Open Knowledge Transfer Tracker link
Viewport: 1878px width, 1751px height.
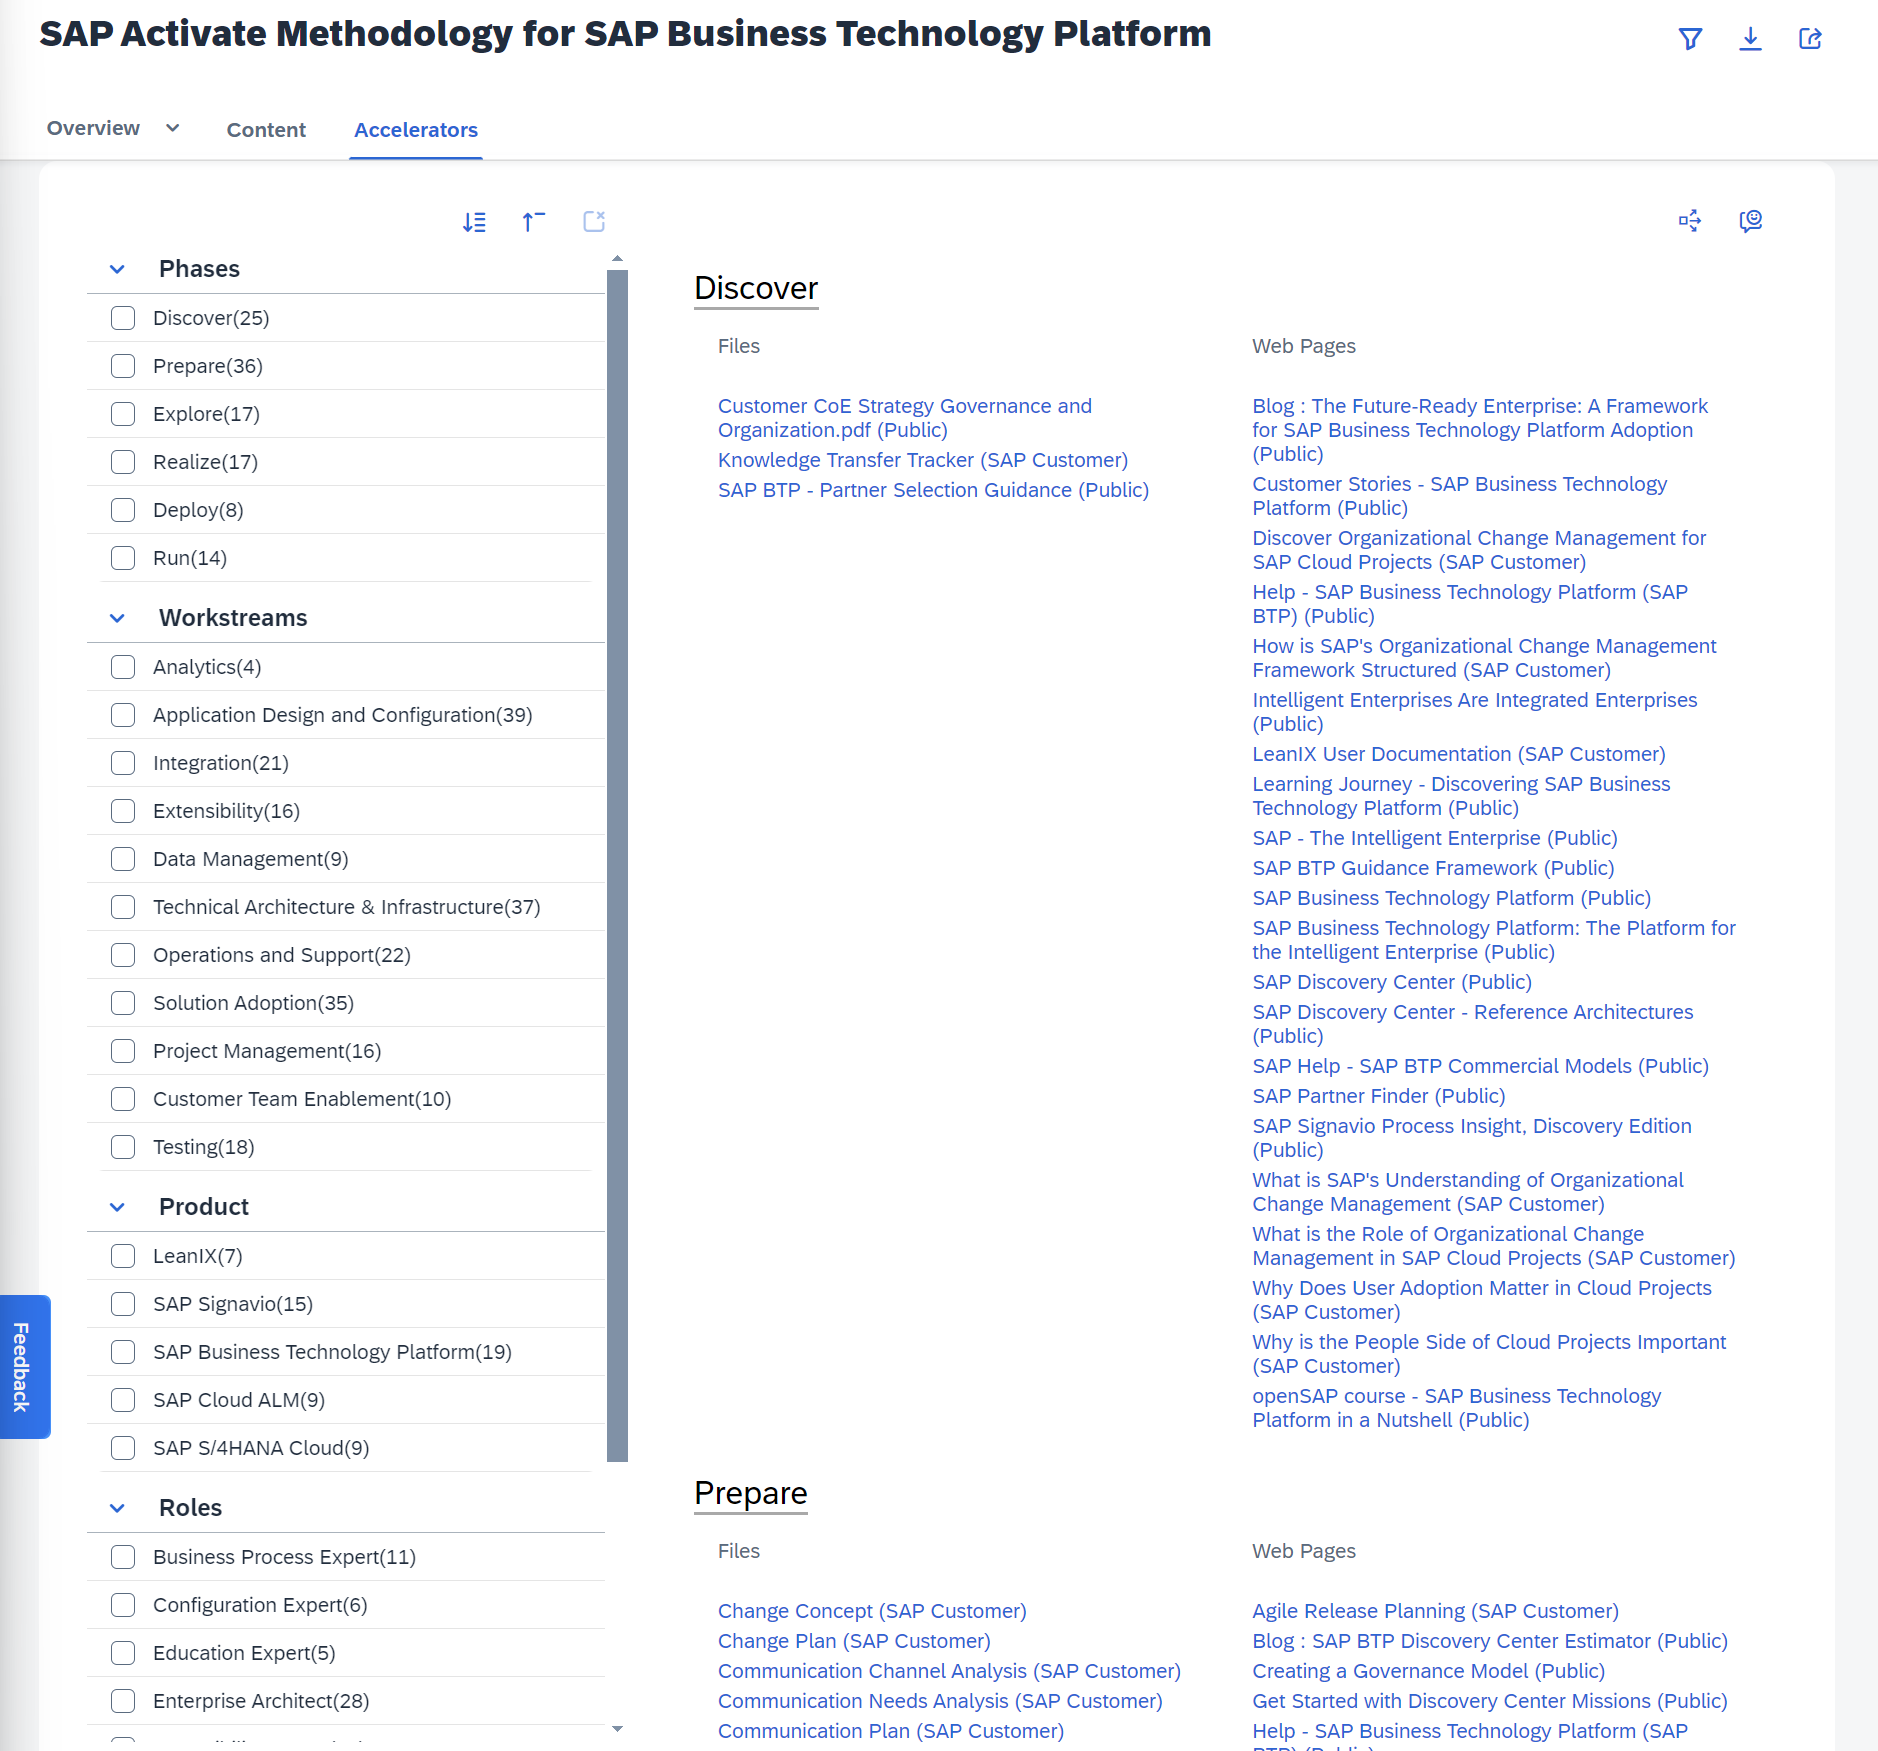click(923, 460)
